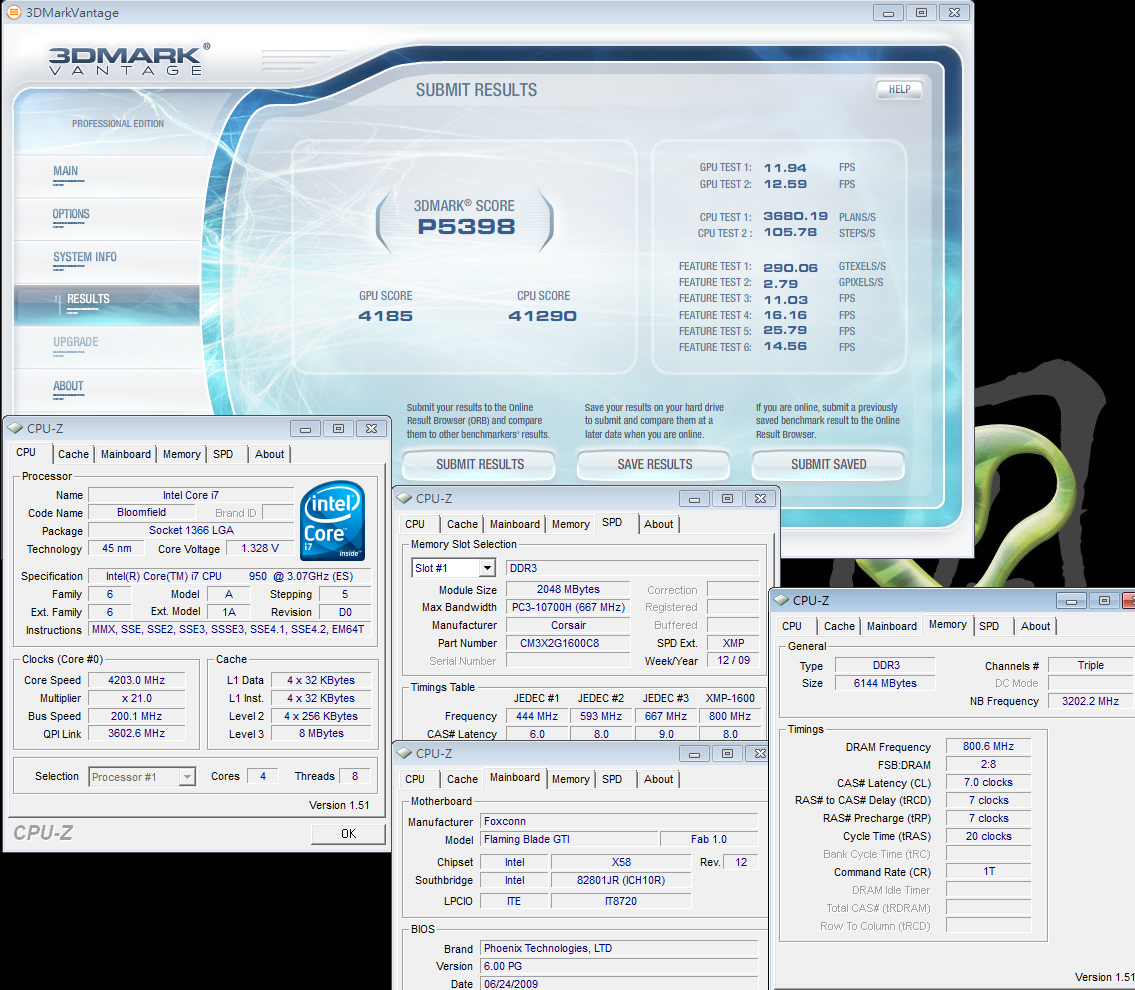Click BIOS Brand "Phoenix Technologies, LTD"

[620, 948]
